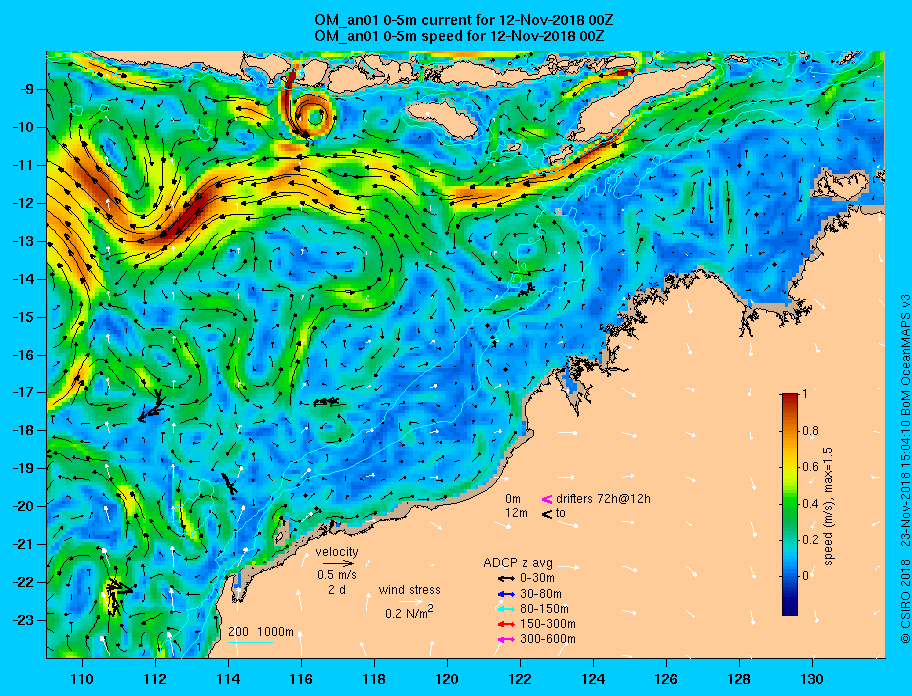Screen dimensions: 912x696
Task: Click the '-12' latitude axis label
Action: coord(23,203)
